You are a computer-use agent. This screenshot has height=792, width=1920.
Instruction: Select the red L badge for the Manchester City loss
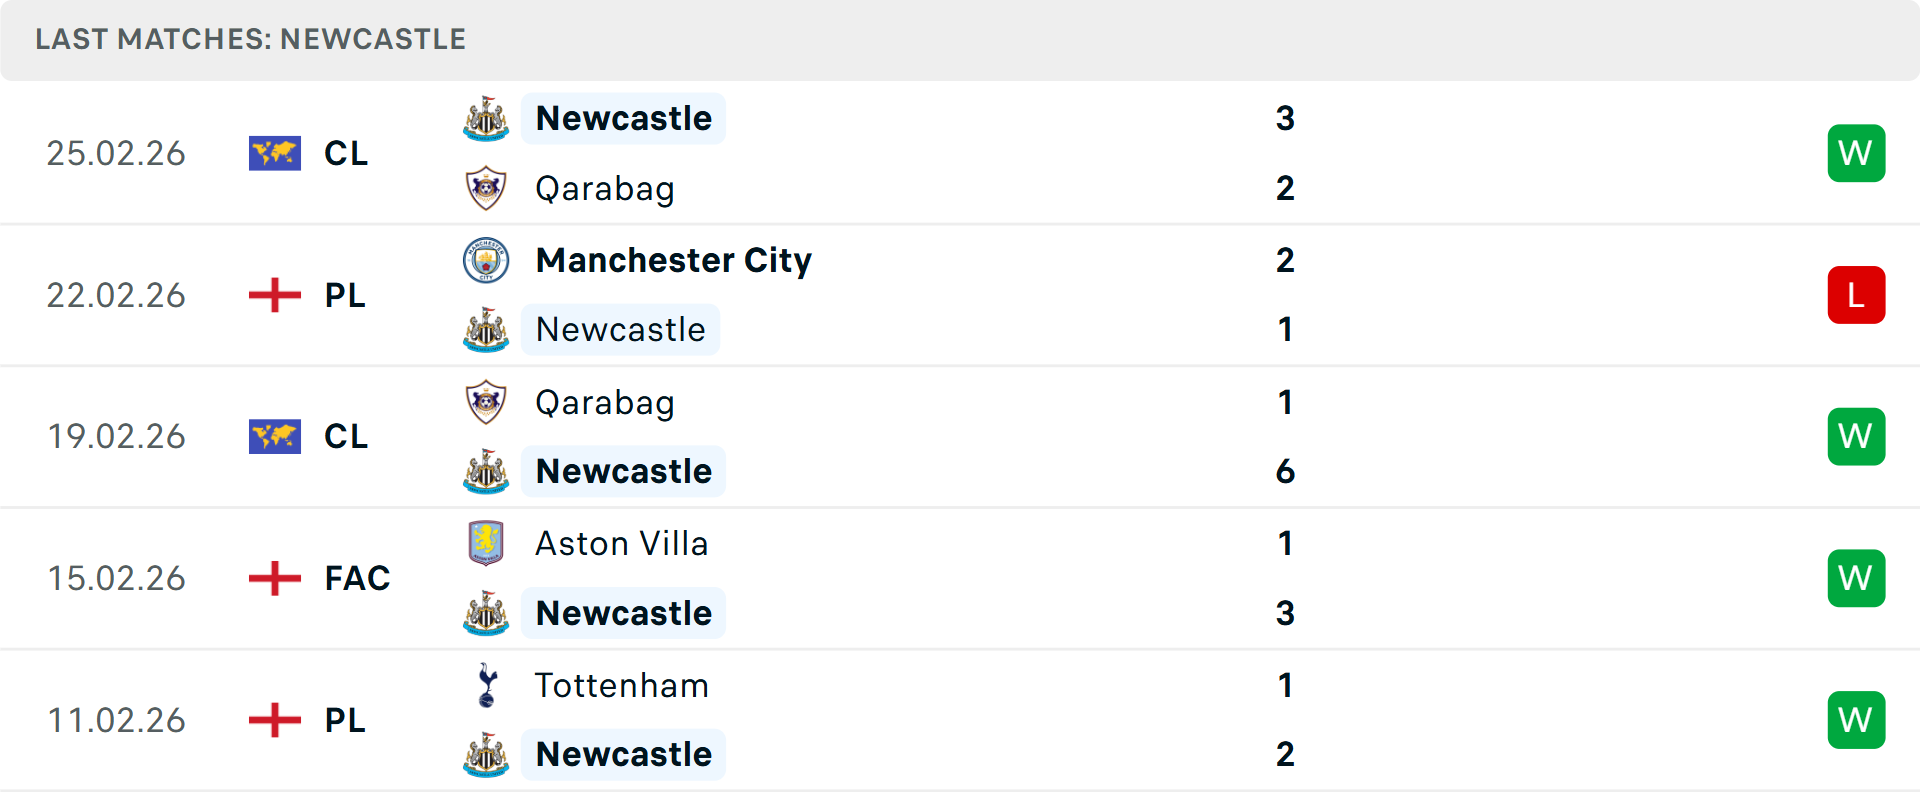pos(1856,294)
